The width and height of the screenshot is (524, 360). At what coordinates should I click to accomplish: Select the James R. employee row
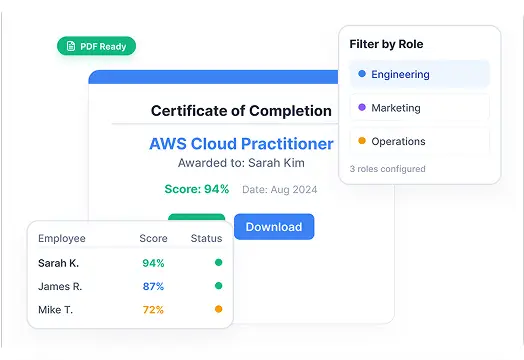[130, 286]
